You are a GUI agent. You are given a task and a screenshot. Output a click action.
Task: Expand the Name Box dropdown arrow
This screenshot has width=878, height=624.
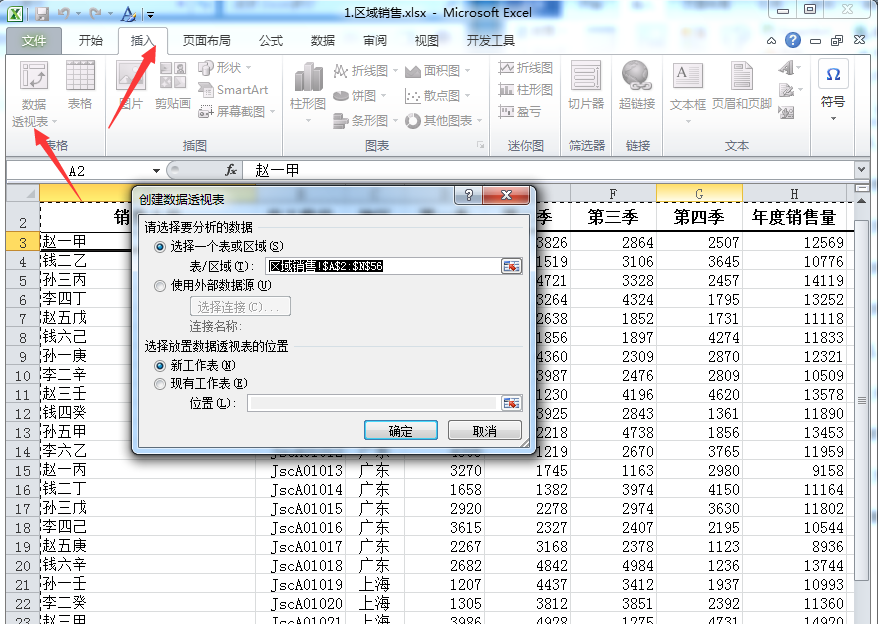point(156,171)
